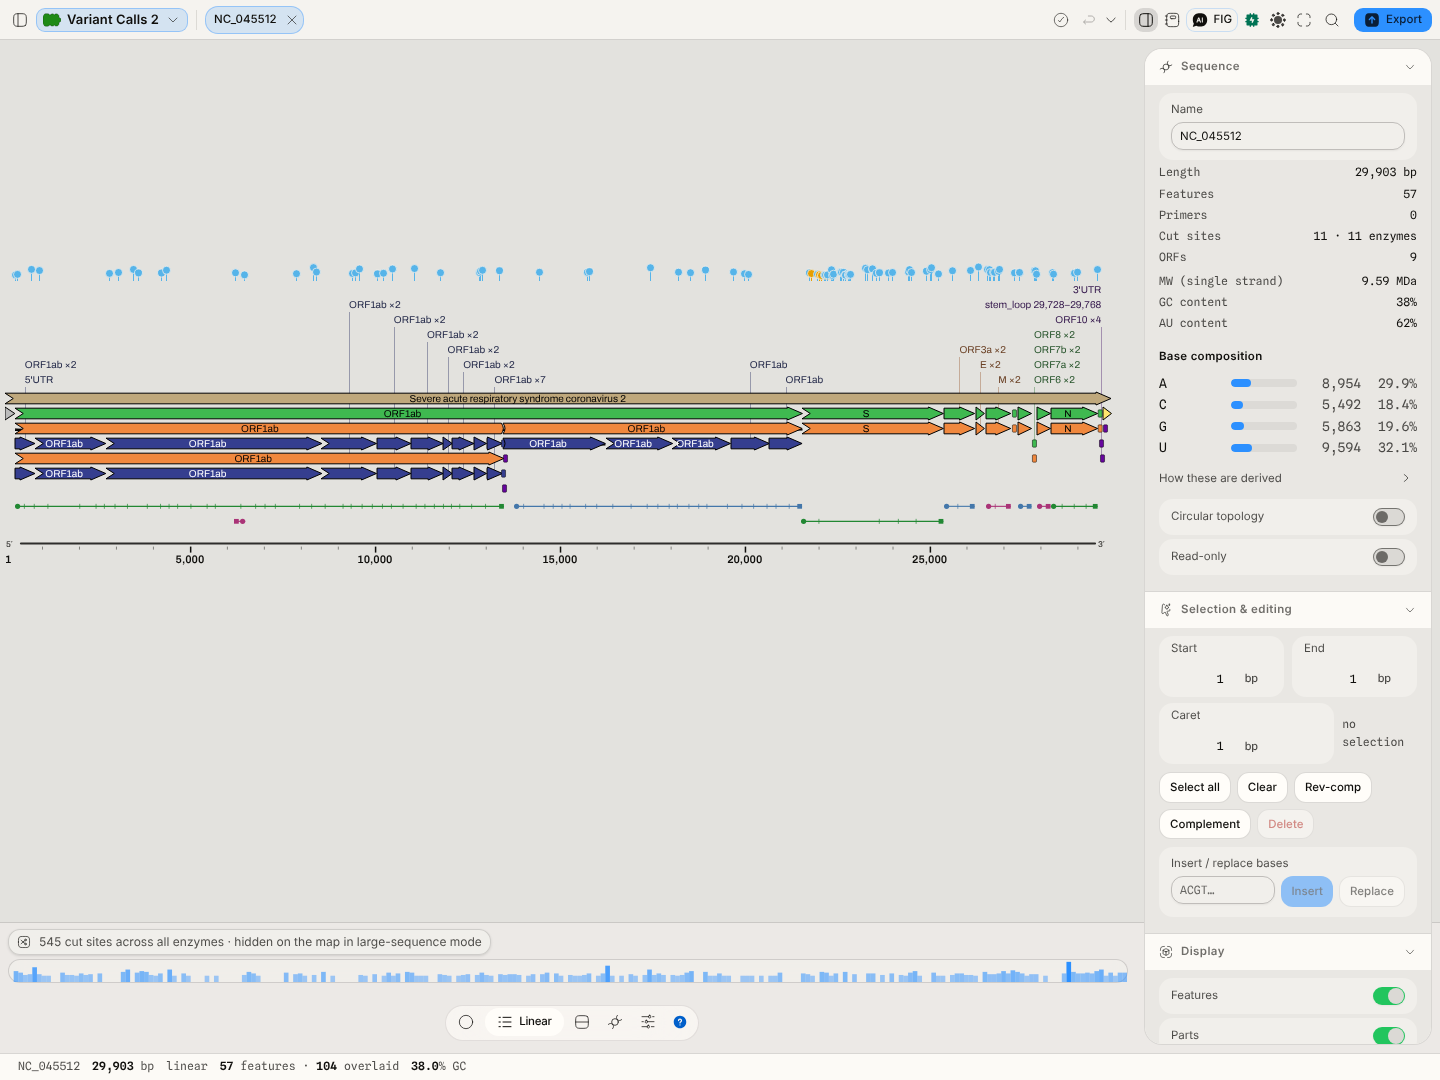This screenshot has width=1440, height=1080.
Task: Click the 20,000 ruler tick label
Action: click(745, 560)
